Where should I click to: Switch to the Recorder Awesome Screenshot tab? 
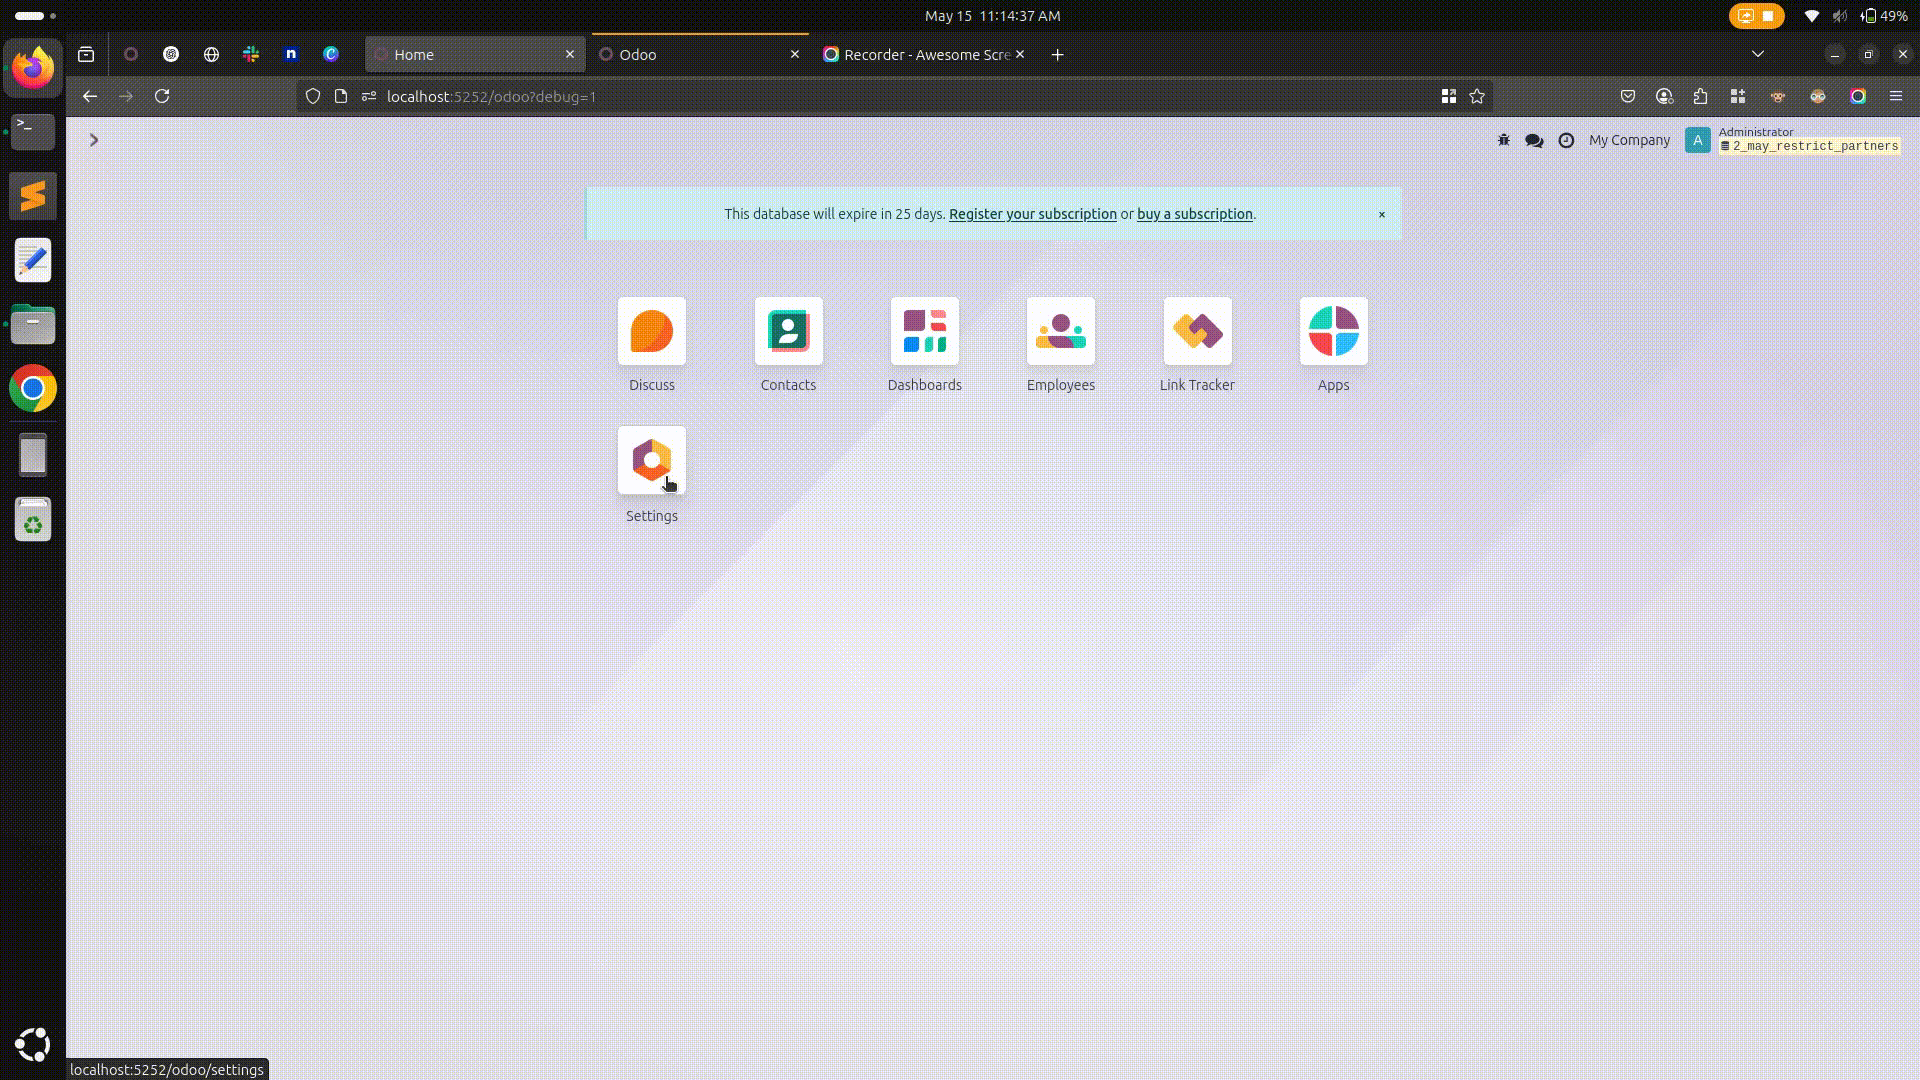925,54
